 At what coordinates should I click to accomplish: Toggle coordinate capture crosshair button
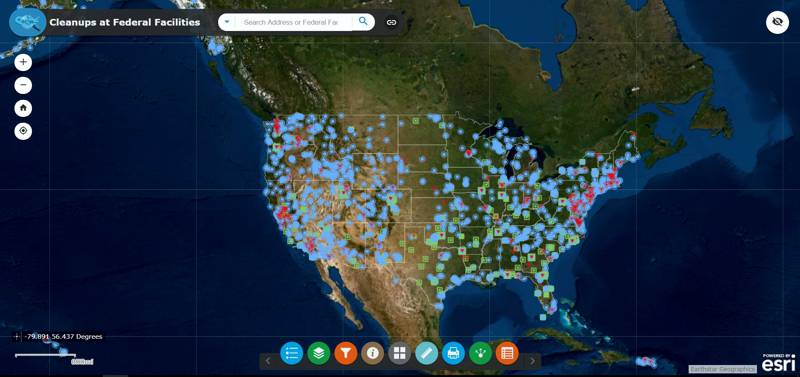tap(16, 337)
